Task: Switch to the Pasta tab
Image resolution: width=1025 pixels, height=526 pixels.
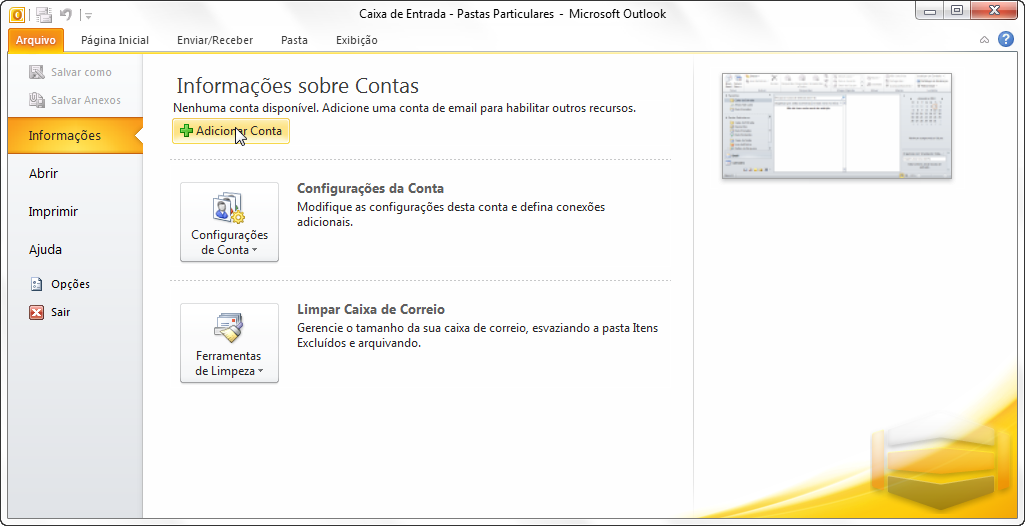Action: pyautogui.click(x=294, y=40)
